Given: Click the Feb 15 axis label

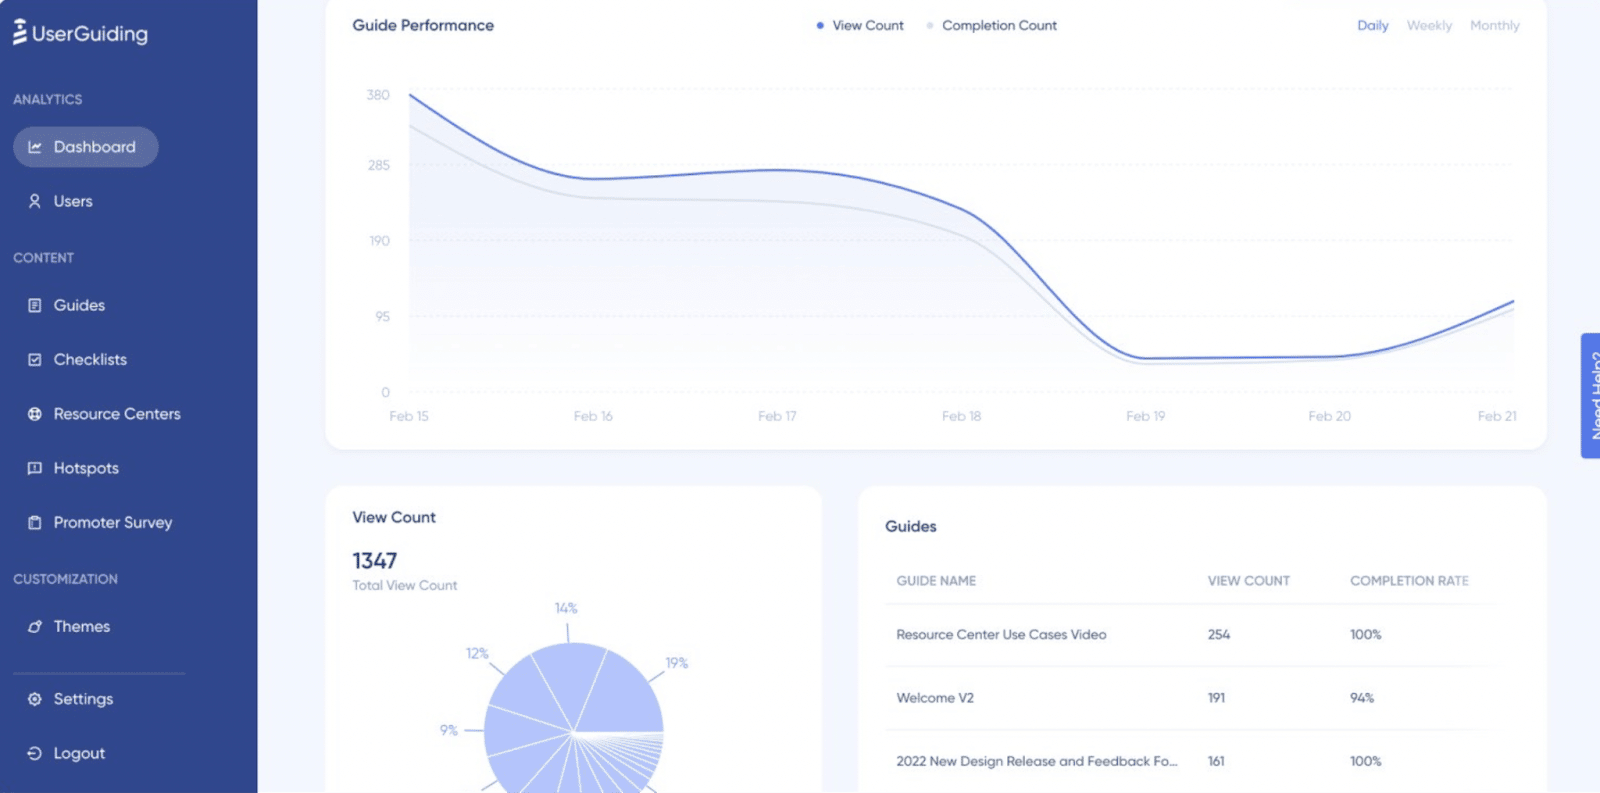Looking at the screenshot, I should point(409,416).
